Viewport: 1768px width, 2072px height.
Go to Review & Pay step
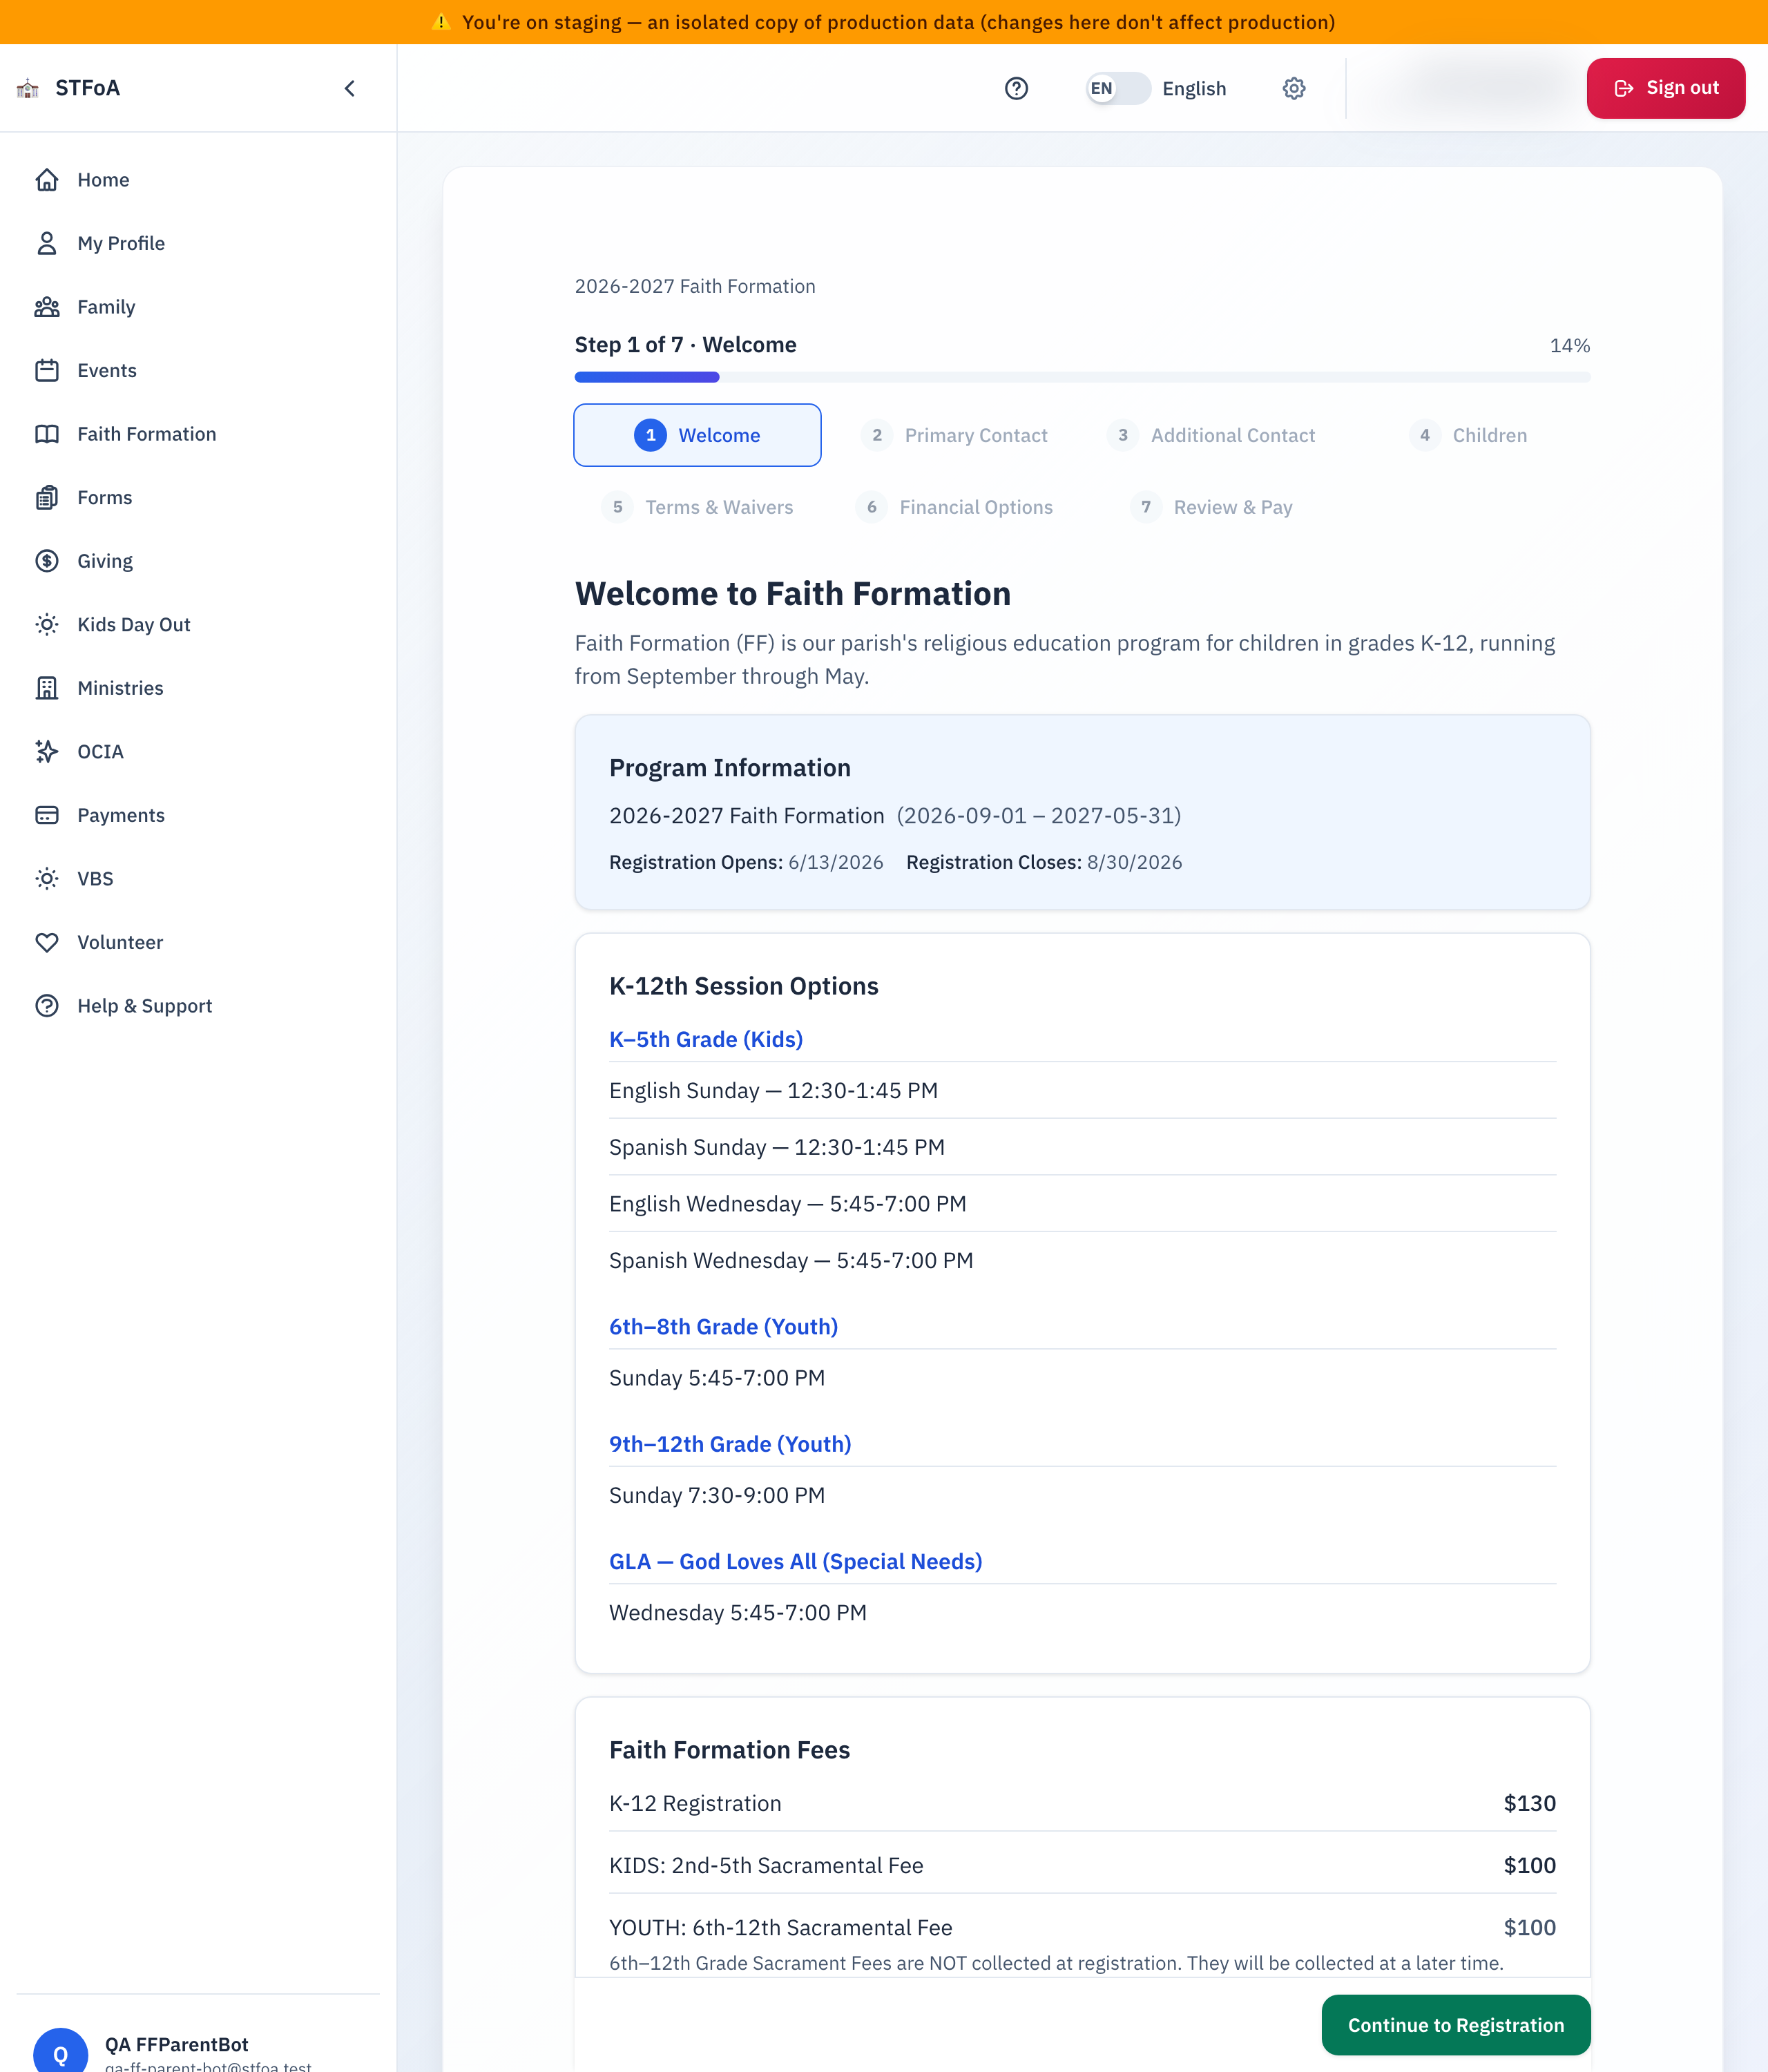coord(1211,507)
